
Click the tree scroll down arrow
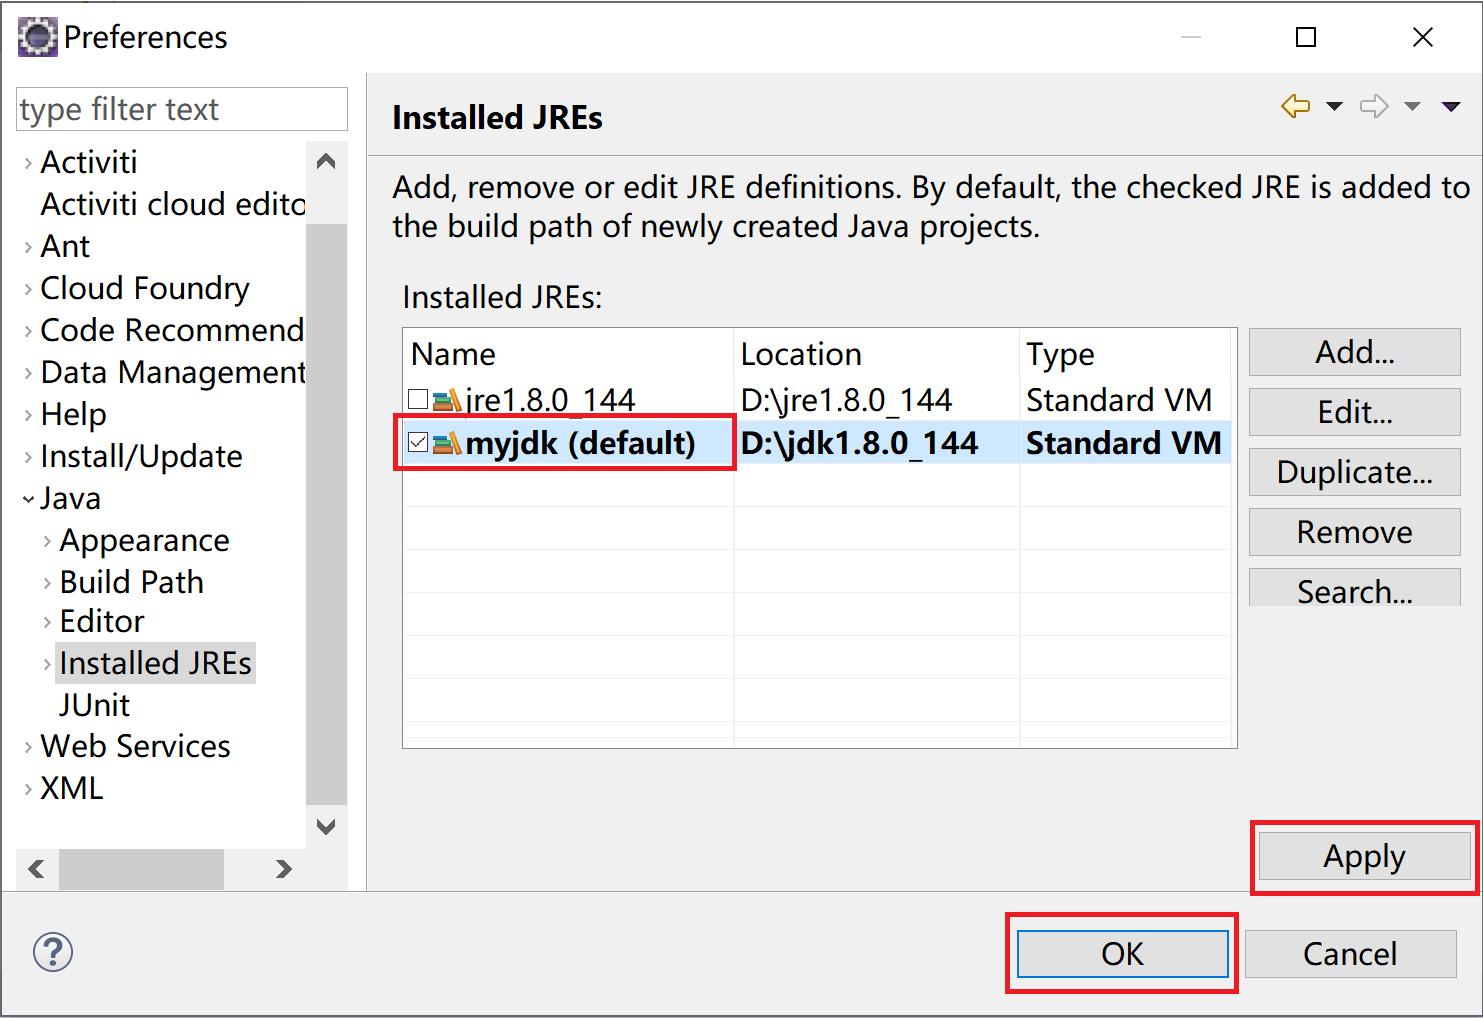point(326,826)
